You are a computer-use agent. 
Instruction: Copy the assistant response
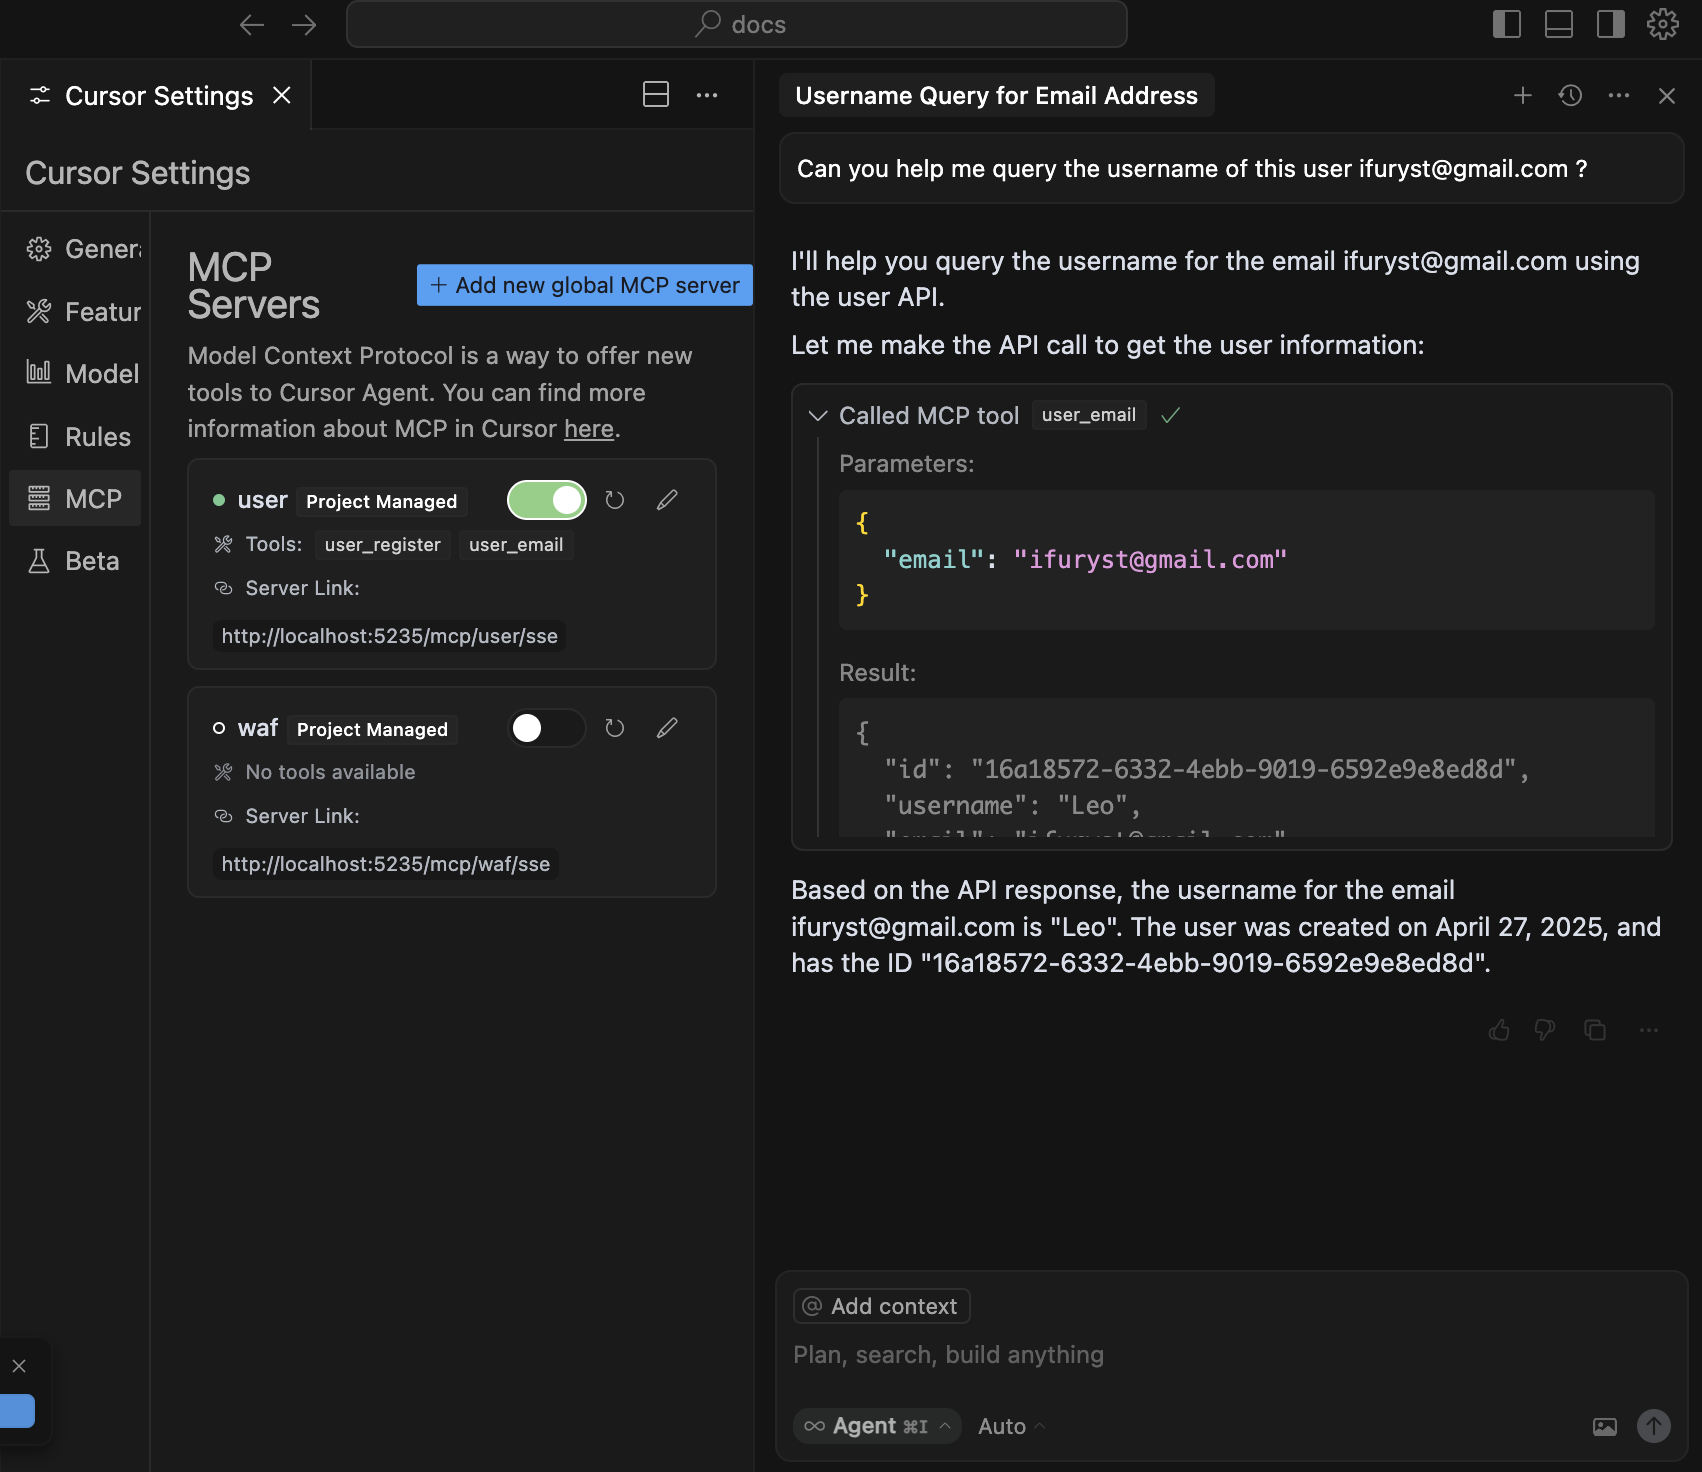click(1595, 1030)
